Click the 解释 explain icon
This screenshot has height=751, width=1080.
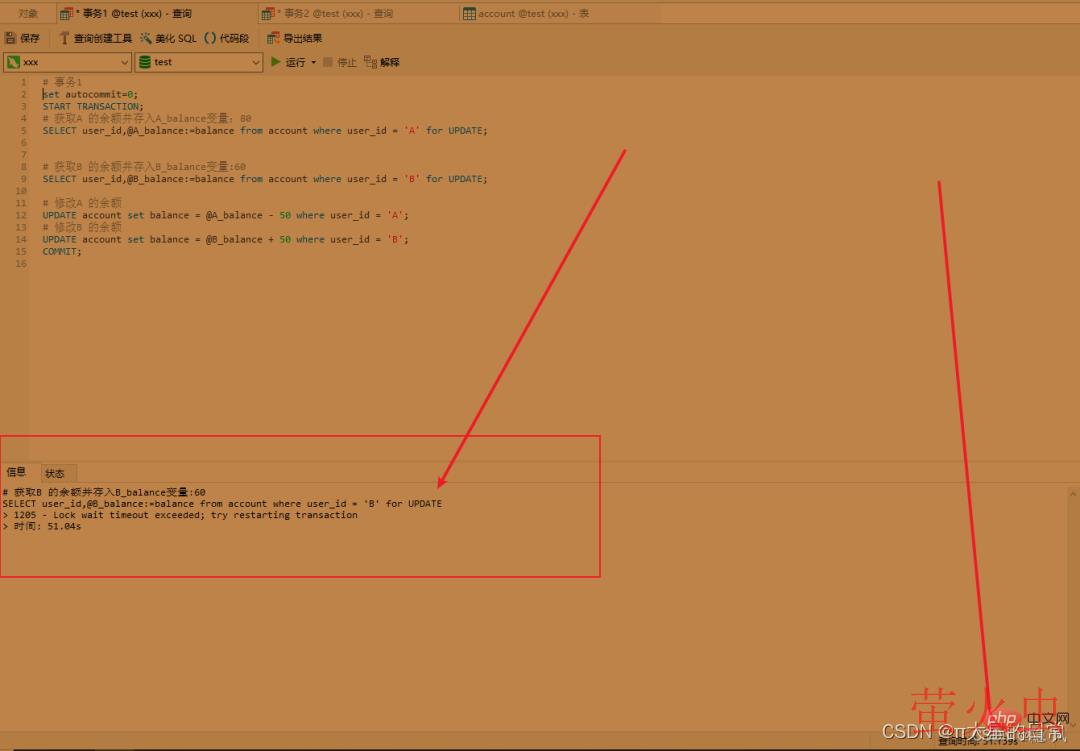pos(371,62)
